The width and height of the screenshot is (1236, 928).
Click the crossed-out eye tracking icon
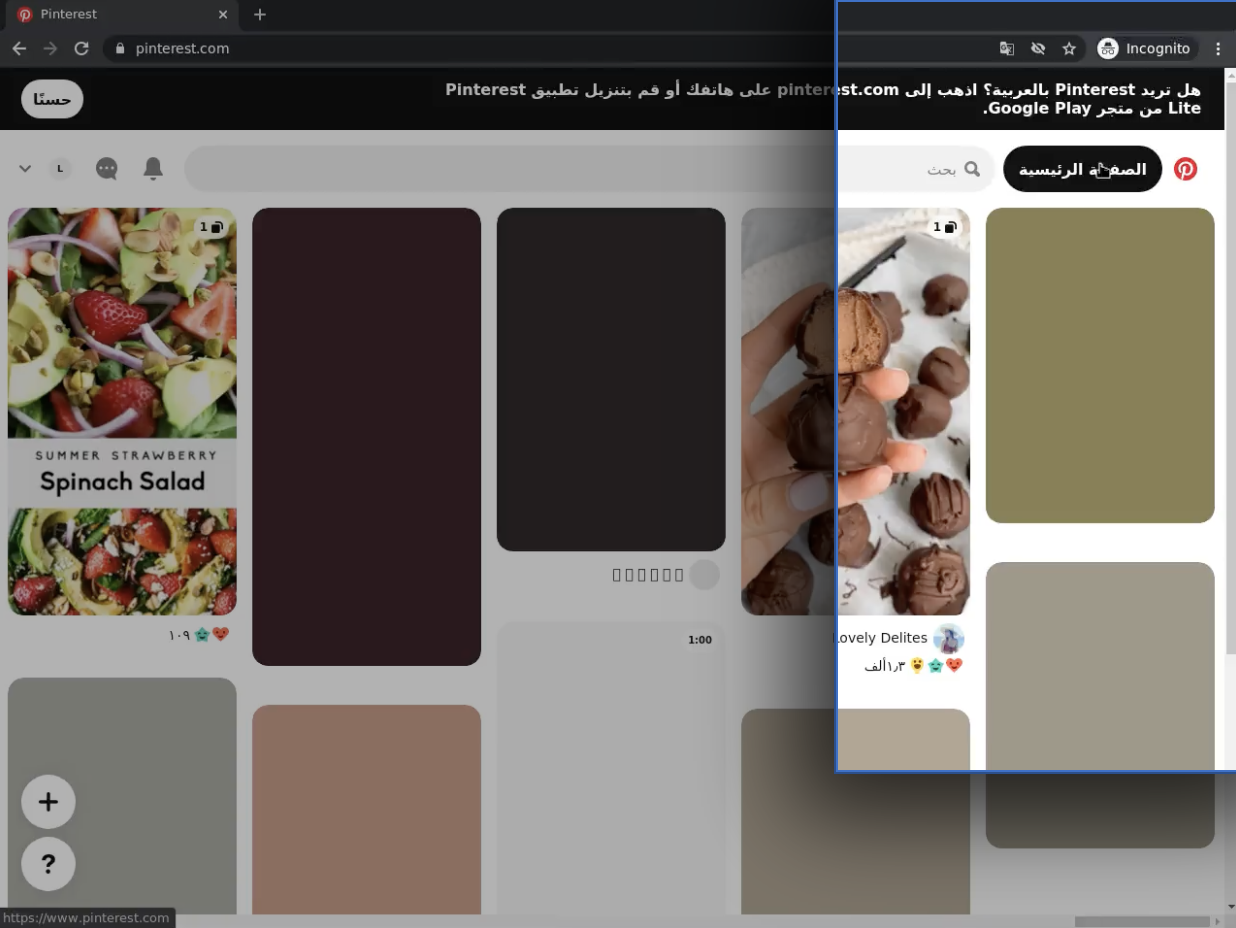1038,48
